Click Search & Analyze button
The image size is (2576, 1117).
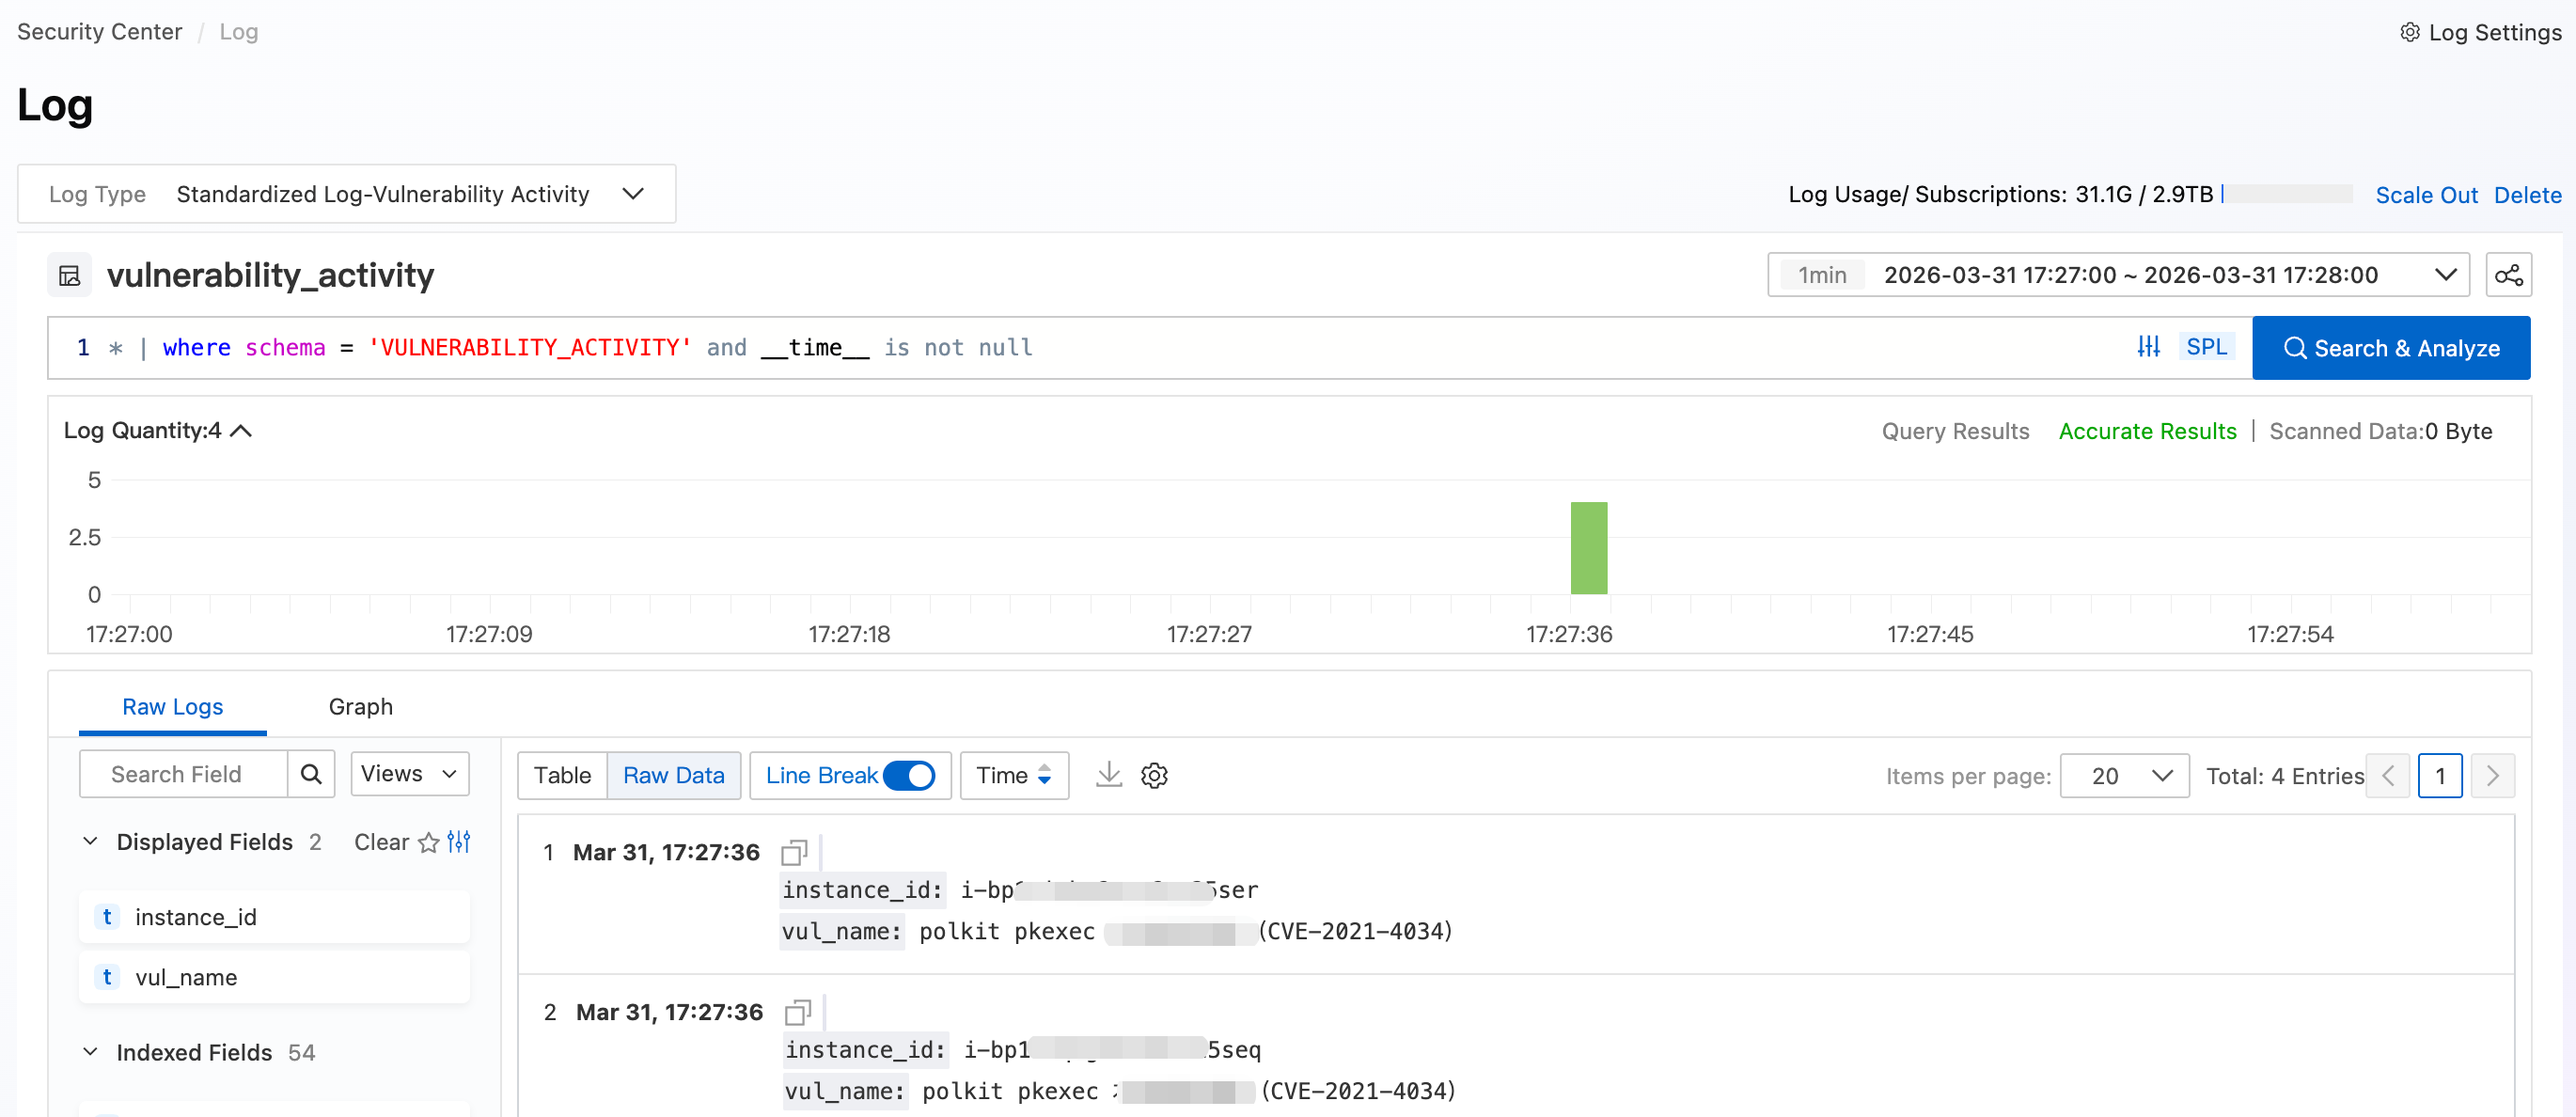click(x=2390, y=347)
